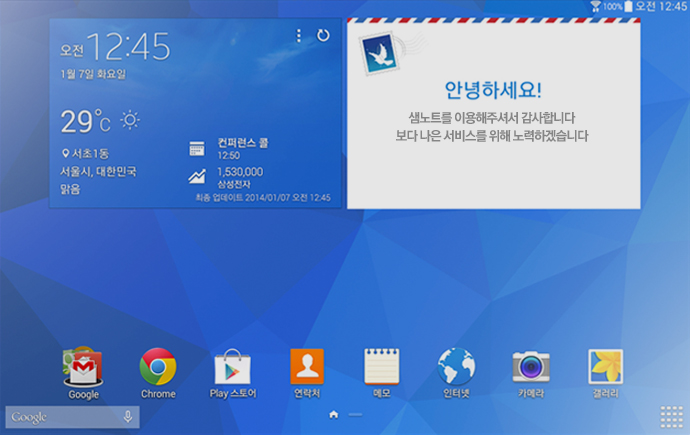Image resolution: width=690 pixels, height=435 pixels.
Task: Open the 연락처 contacts app
Action: click(307, 367)
